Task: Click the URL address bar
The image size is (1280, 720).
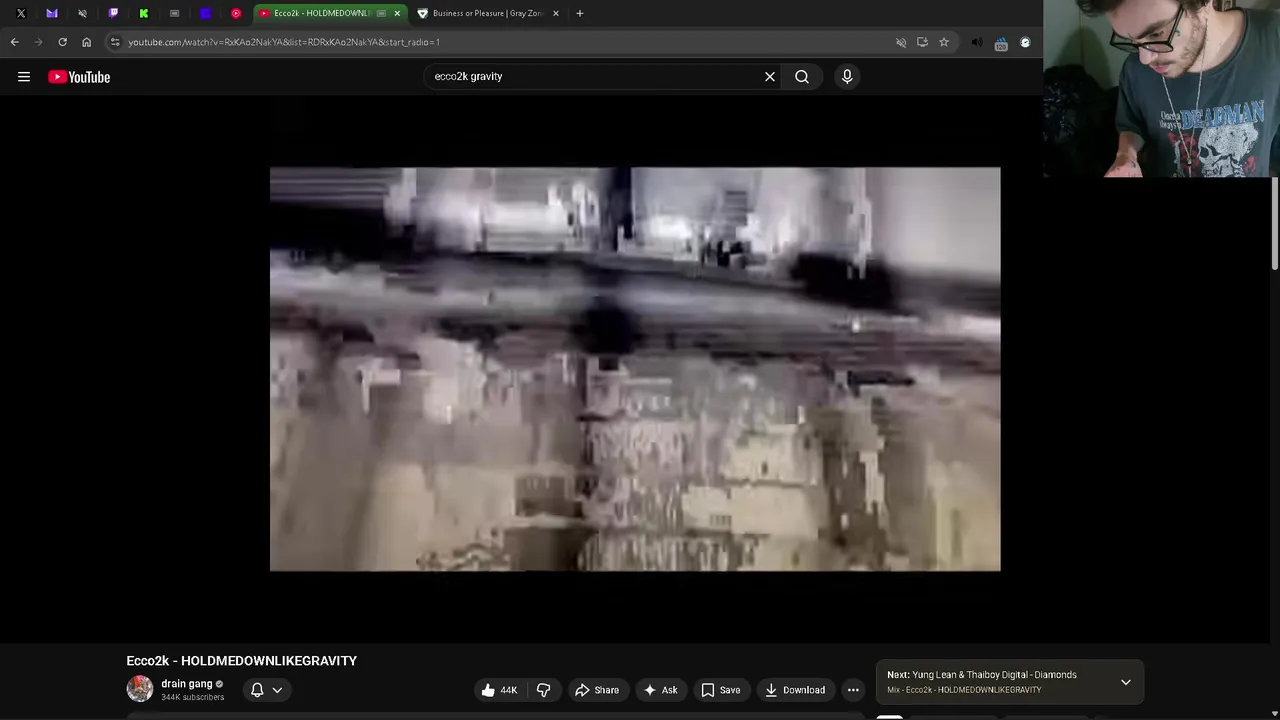Action: [x=500, y=42]
